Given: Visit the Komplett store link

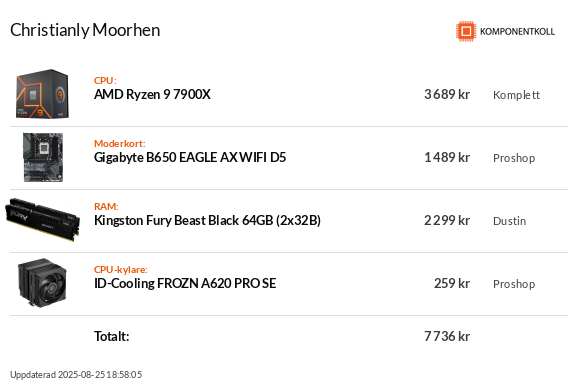Looking at the screenshot, I should tap(516, 95).
